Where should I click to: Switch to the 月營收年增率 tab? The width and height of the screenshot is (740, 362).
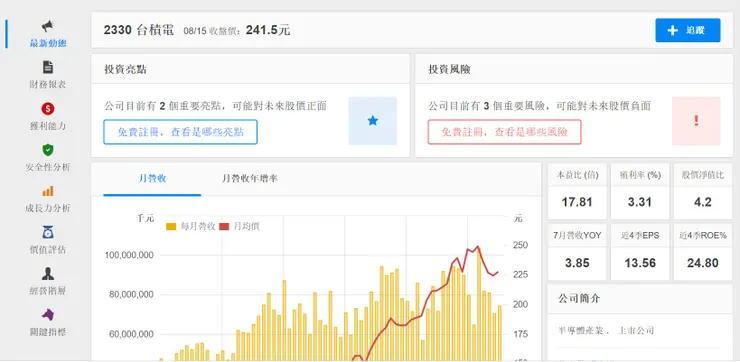[250, 179]
